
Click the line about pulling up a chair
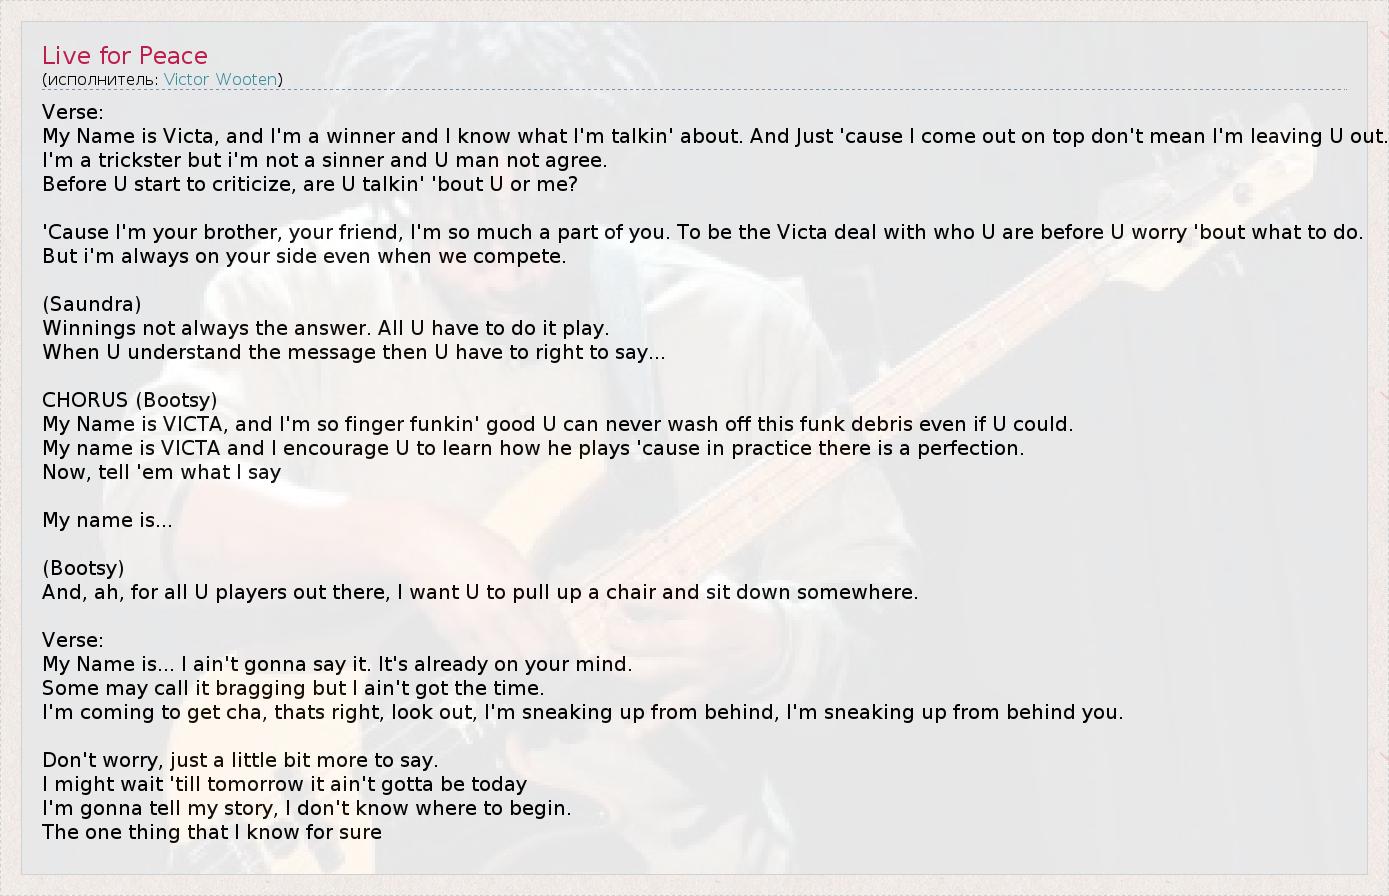click(480, 592)
